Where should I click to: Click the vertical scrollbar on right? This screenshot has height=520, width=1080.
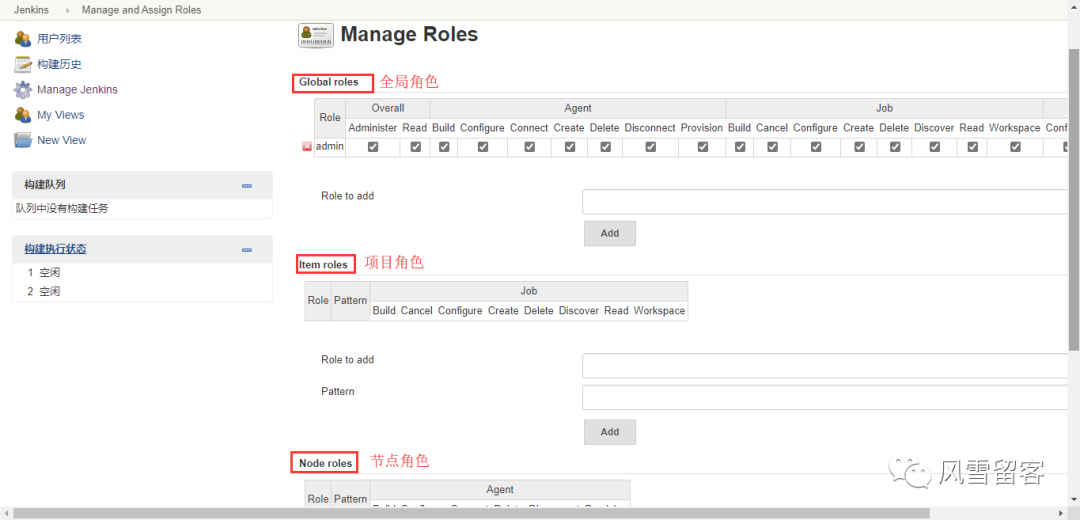click(1073, 200)
